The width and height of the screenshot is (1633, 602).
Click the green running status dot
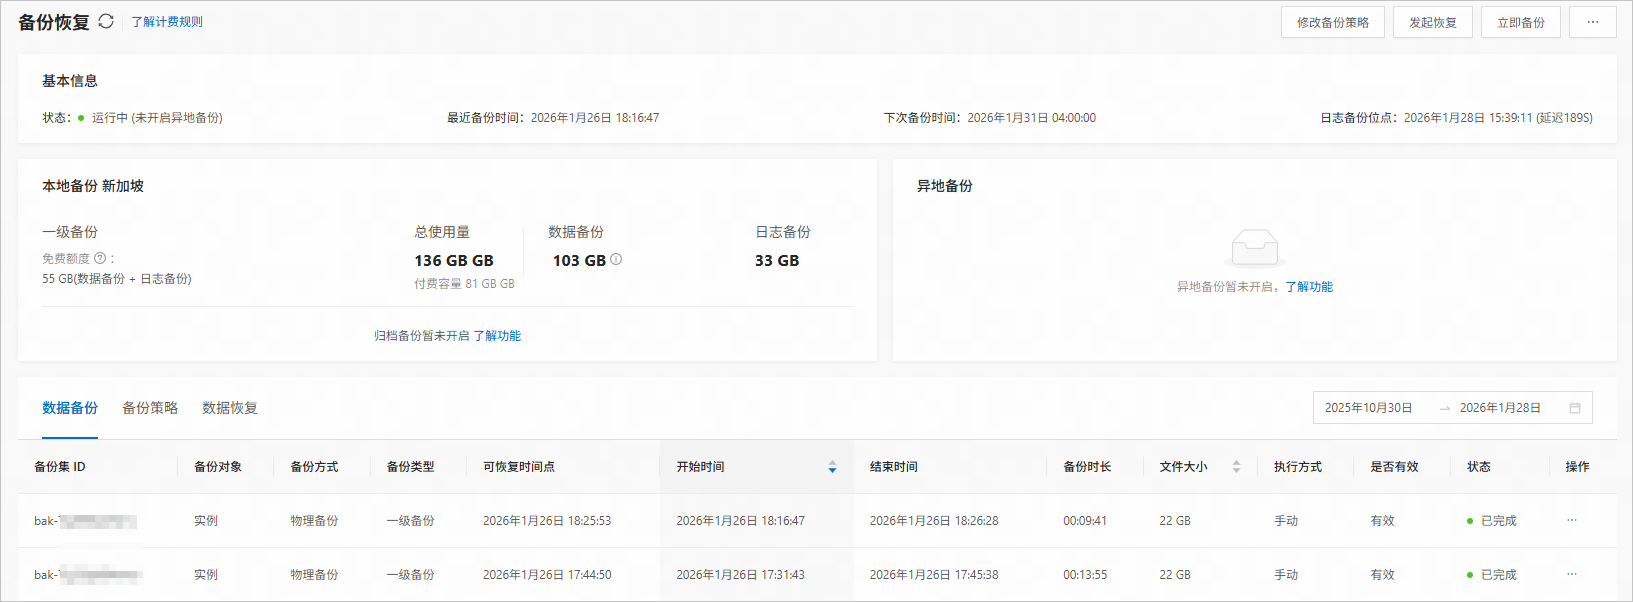(81, 118)
